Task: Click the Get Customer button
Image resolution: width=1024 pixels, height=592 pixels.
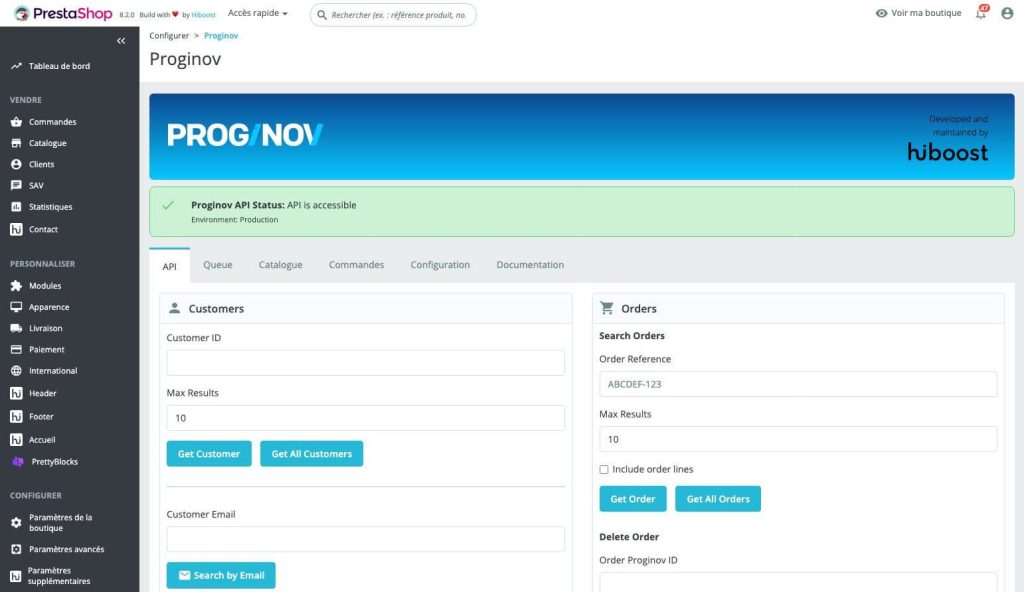Action: point(209,454)
